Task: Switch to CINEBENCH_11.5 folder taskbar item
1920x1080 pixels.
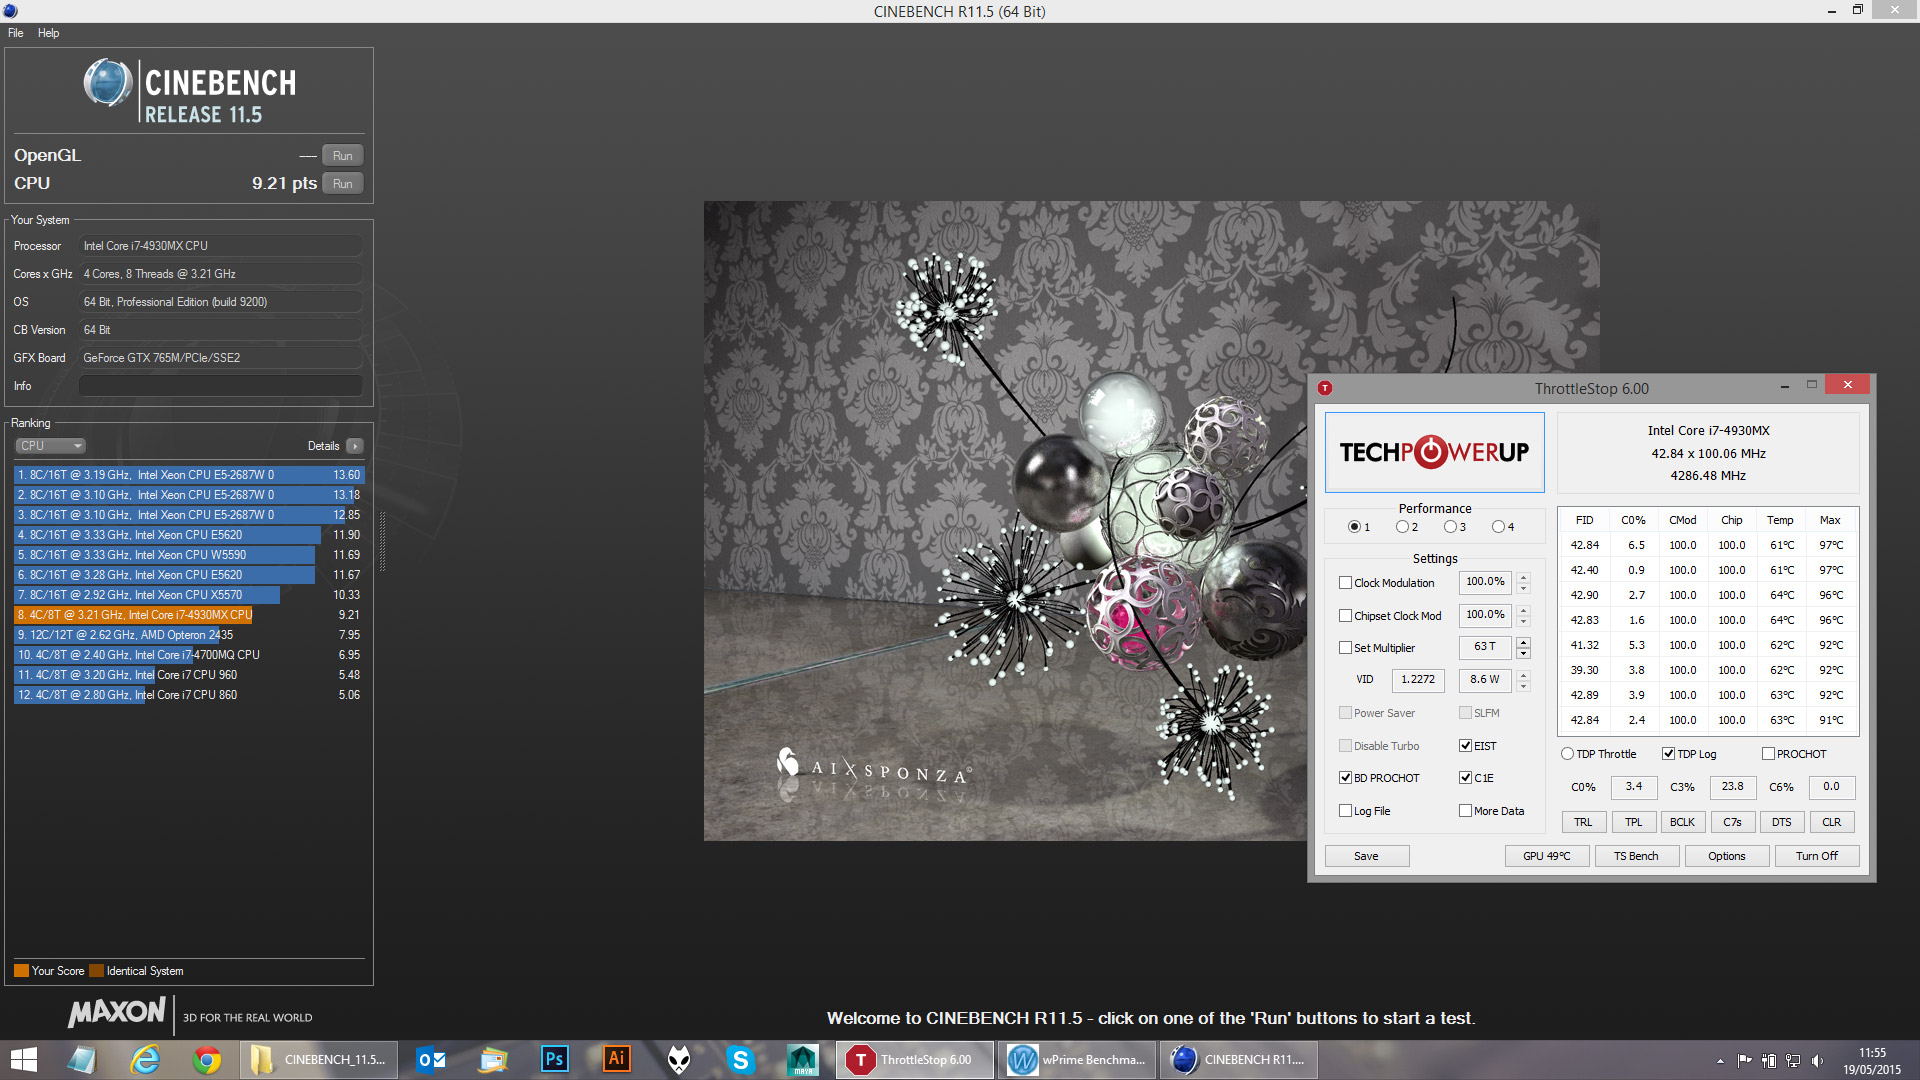Action: [x=319, y=1060]
